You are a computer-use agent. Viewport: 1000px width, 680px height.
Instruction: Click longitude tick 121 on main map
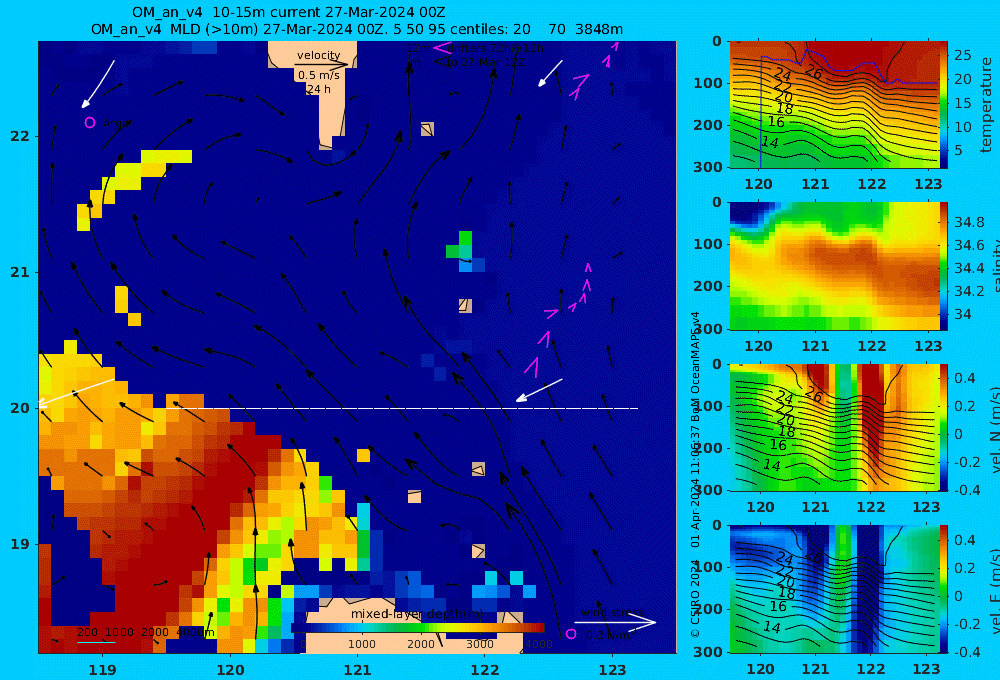(x=357, y=670)
